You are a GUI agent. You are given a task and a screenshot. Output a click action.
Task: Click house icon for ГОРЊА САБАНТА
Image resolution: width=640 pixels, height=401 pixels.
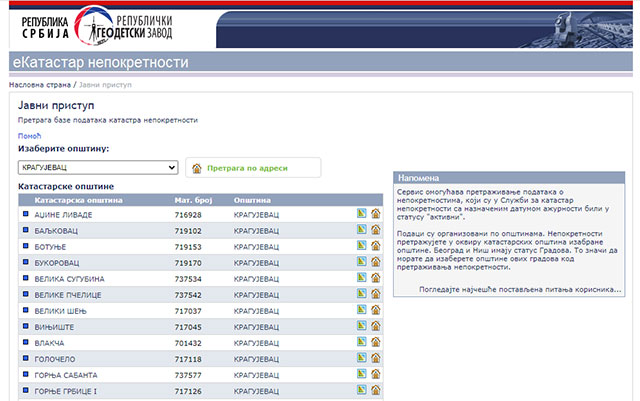[x=375, y=374]
